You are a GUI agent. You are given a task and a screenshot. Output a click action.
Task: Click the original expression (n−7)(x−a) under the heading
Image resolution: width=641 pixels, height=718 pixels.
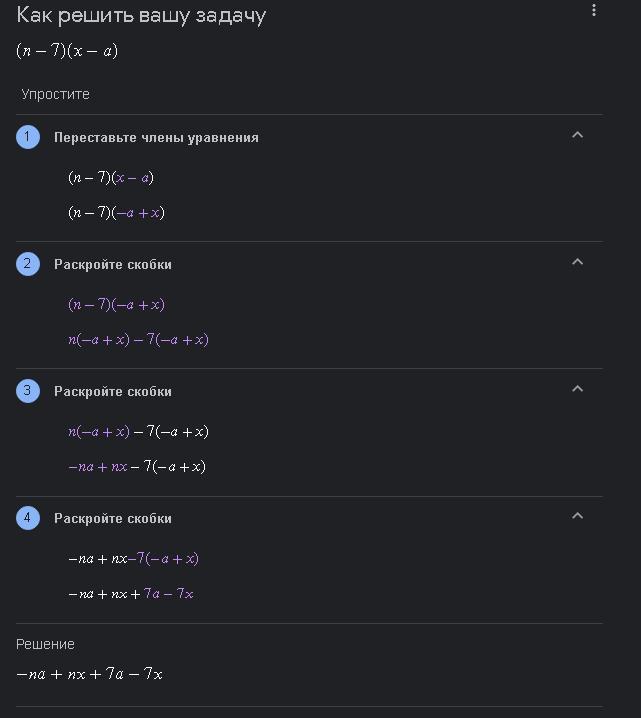pos(67,51)
